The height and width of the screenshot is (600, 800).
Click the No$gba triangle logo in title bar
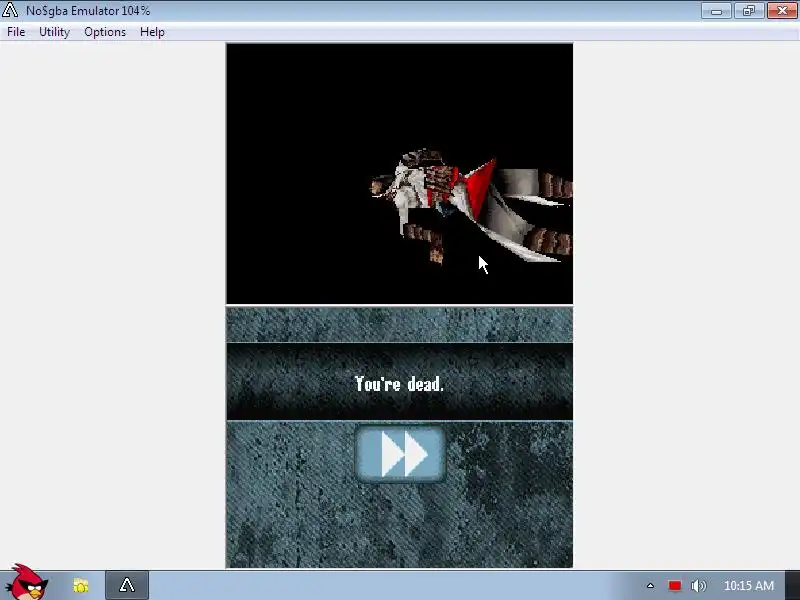[10, 10]
